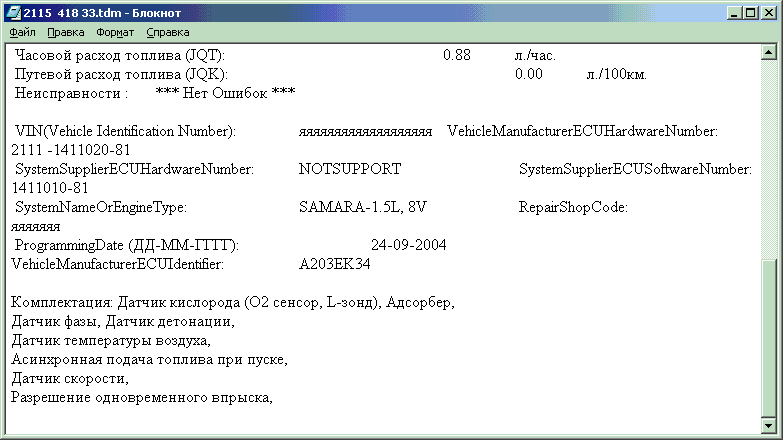The image size is (783, 440).
Task: Open the Файл menu
Action: click(x=22, y=32)
